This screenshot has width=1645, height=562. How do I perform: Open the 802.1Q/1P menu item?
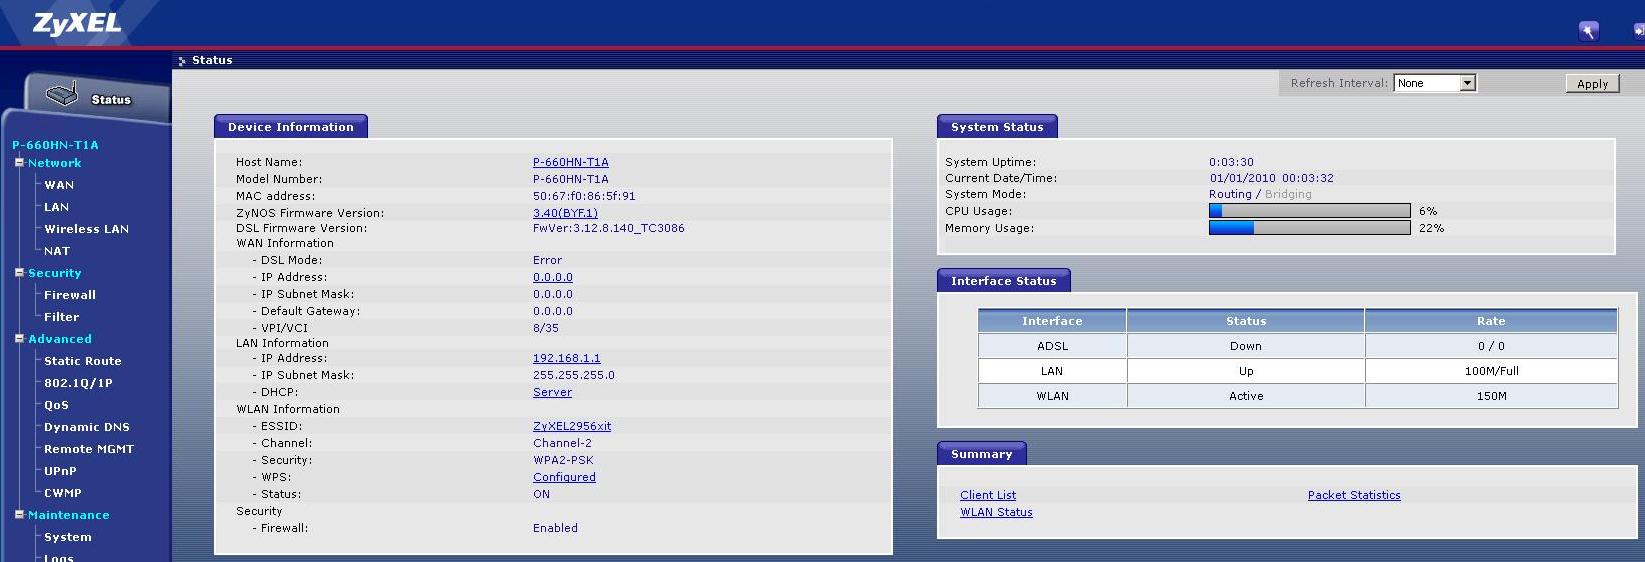[78, 383]
